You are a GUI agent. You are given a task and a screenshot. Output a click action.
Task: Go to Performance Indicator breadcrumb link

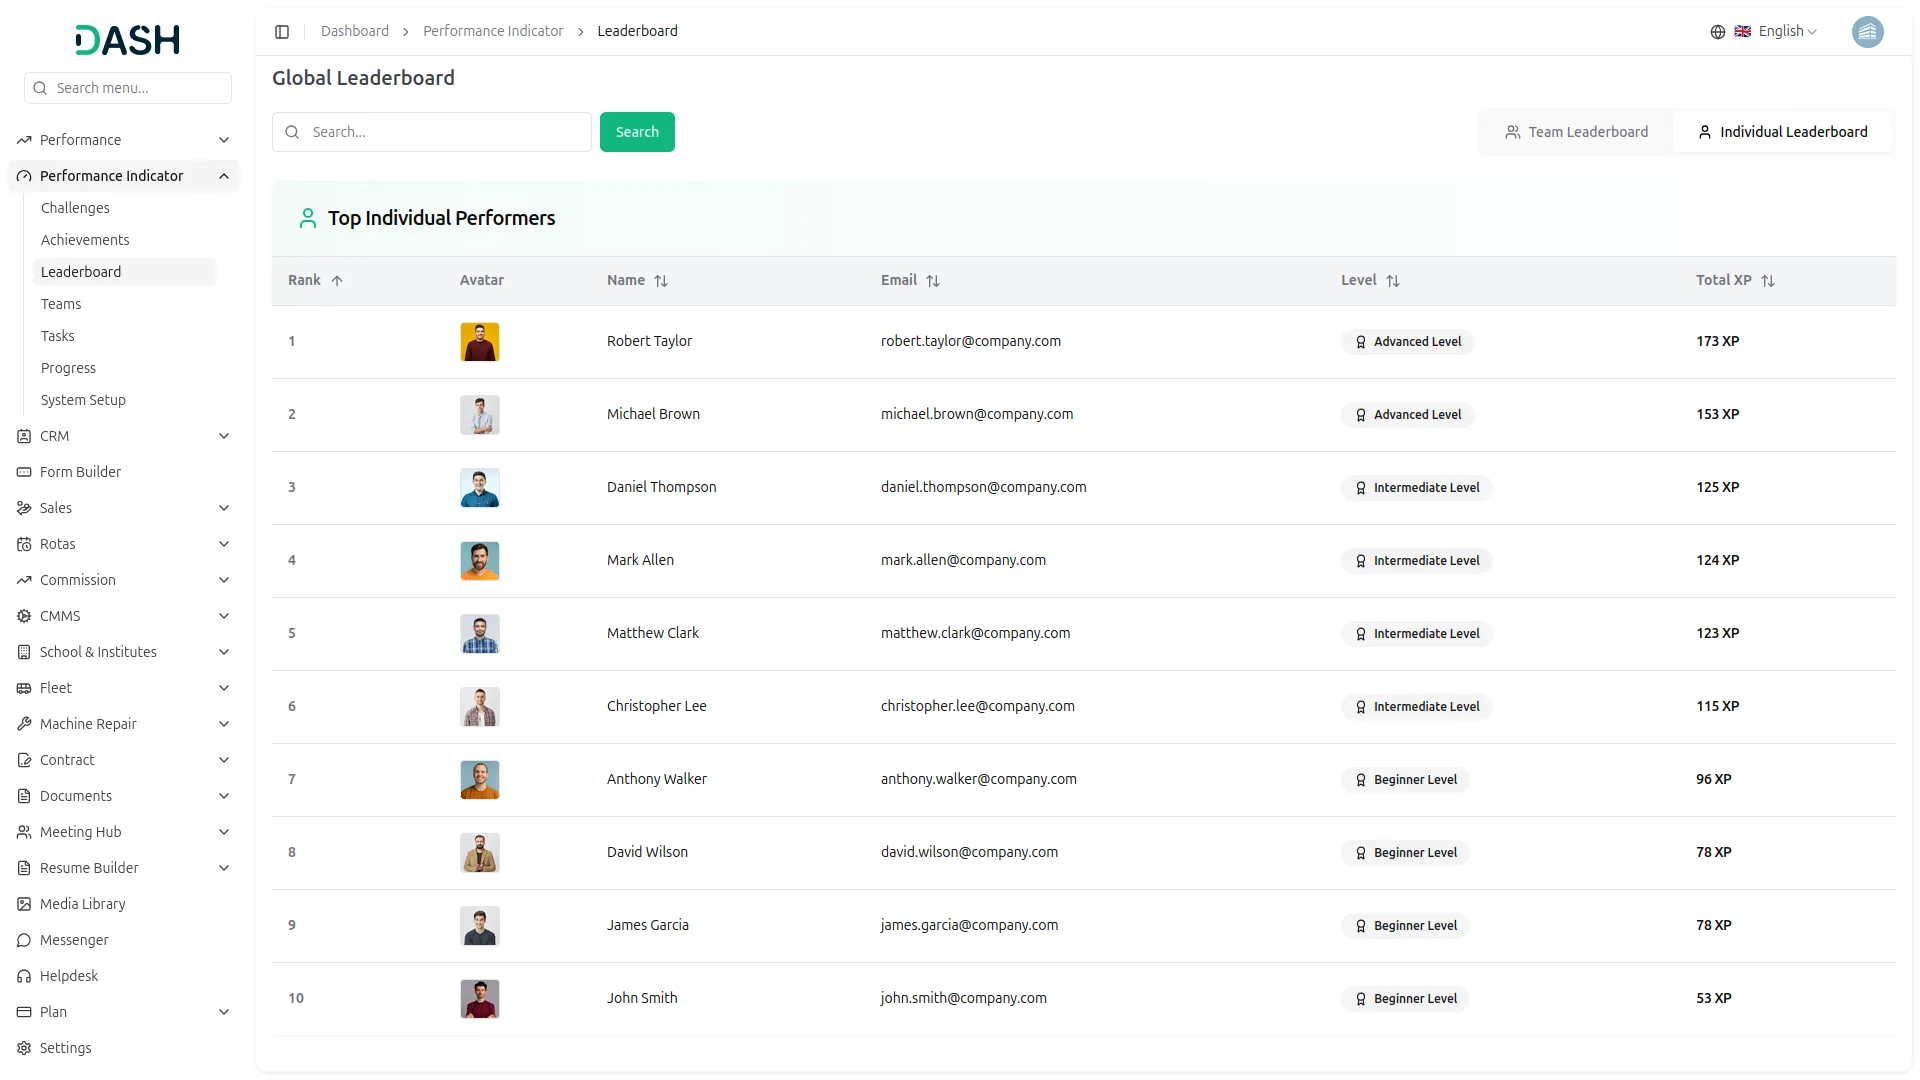coord(493,31)
